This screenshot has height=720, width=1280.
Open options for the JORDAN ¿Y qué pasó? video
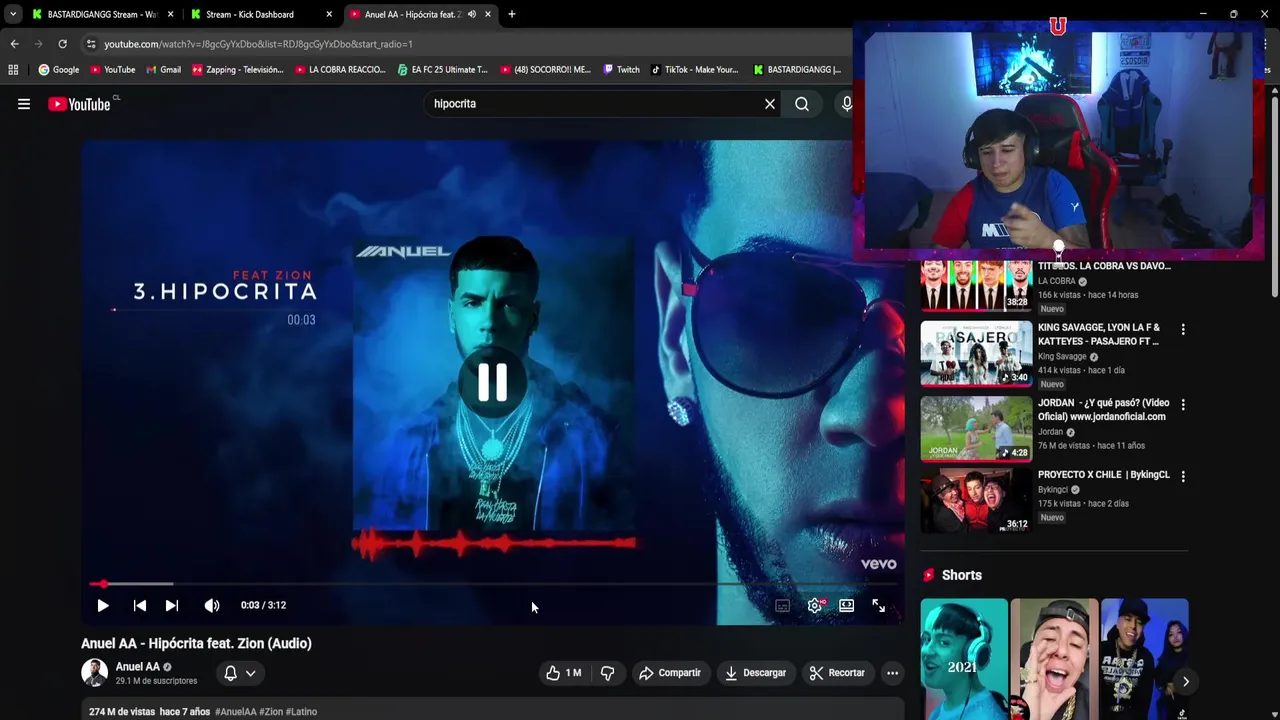(1183, 405)
